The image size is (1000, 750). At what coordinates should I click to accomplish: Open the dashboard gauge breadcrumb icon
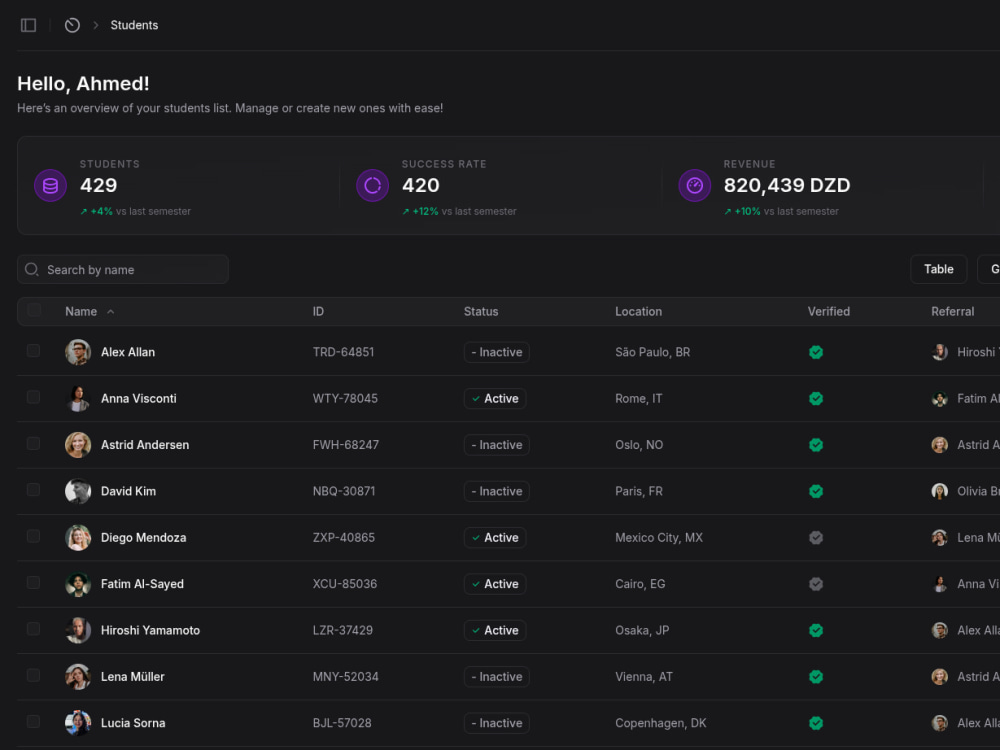72,25
